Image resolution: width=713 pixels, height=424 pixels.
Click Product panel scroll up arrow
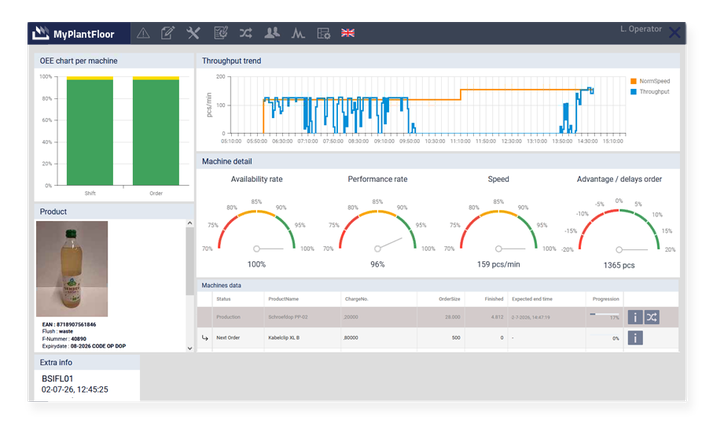click(x=190, y=223)
